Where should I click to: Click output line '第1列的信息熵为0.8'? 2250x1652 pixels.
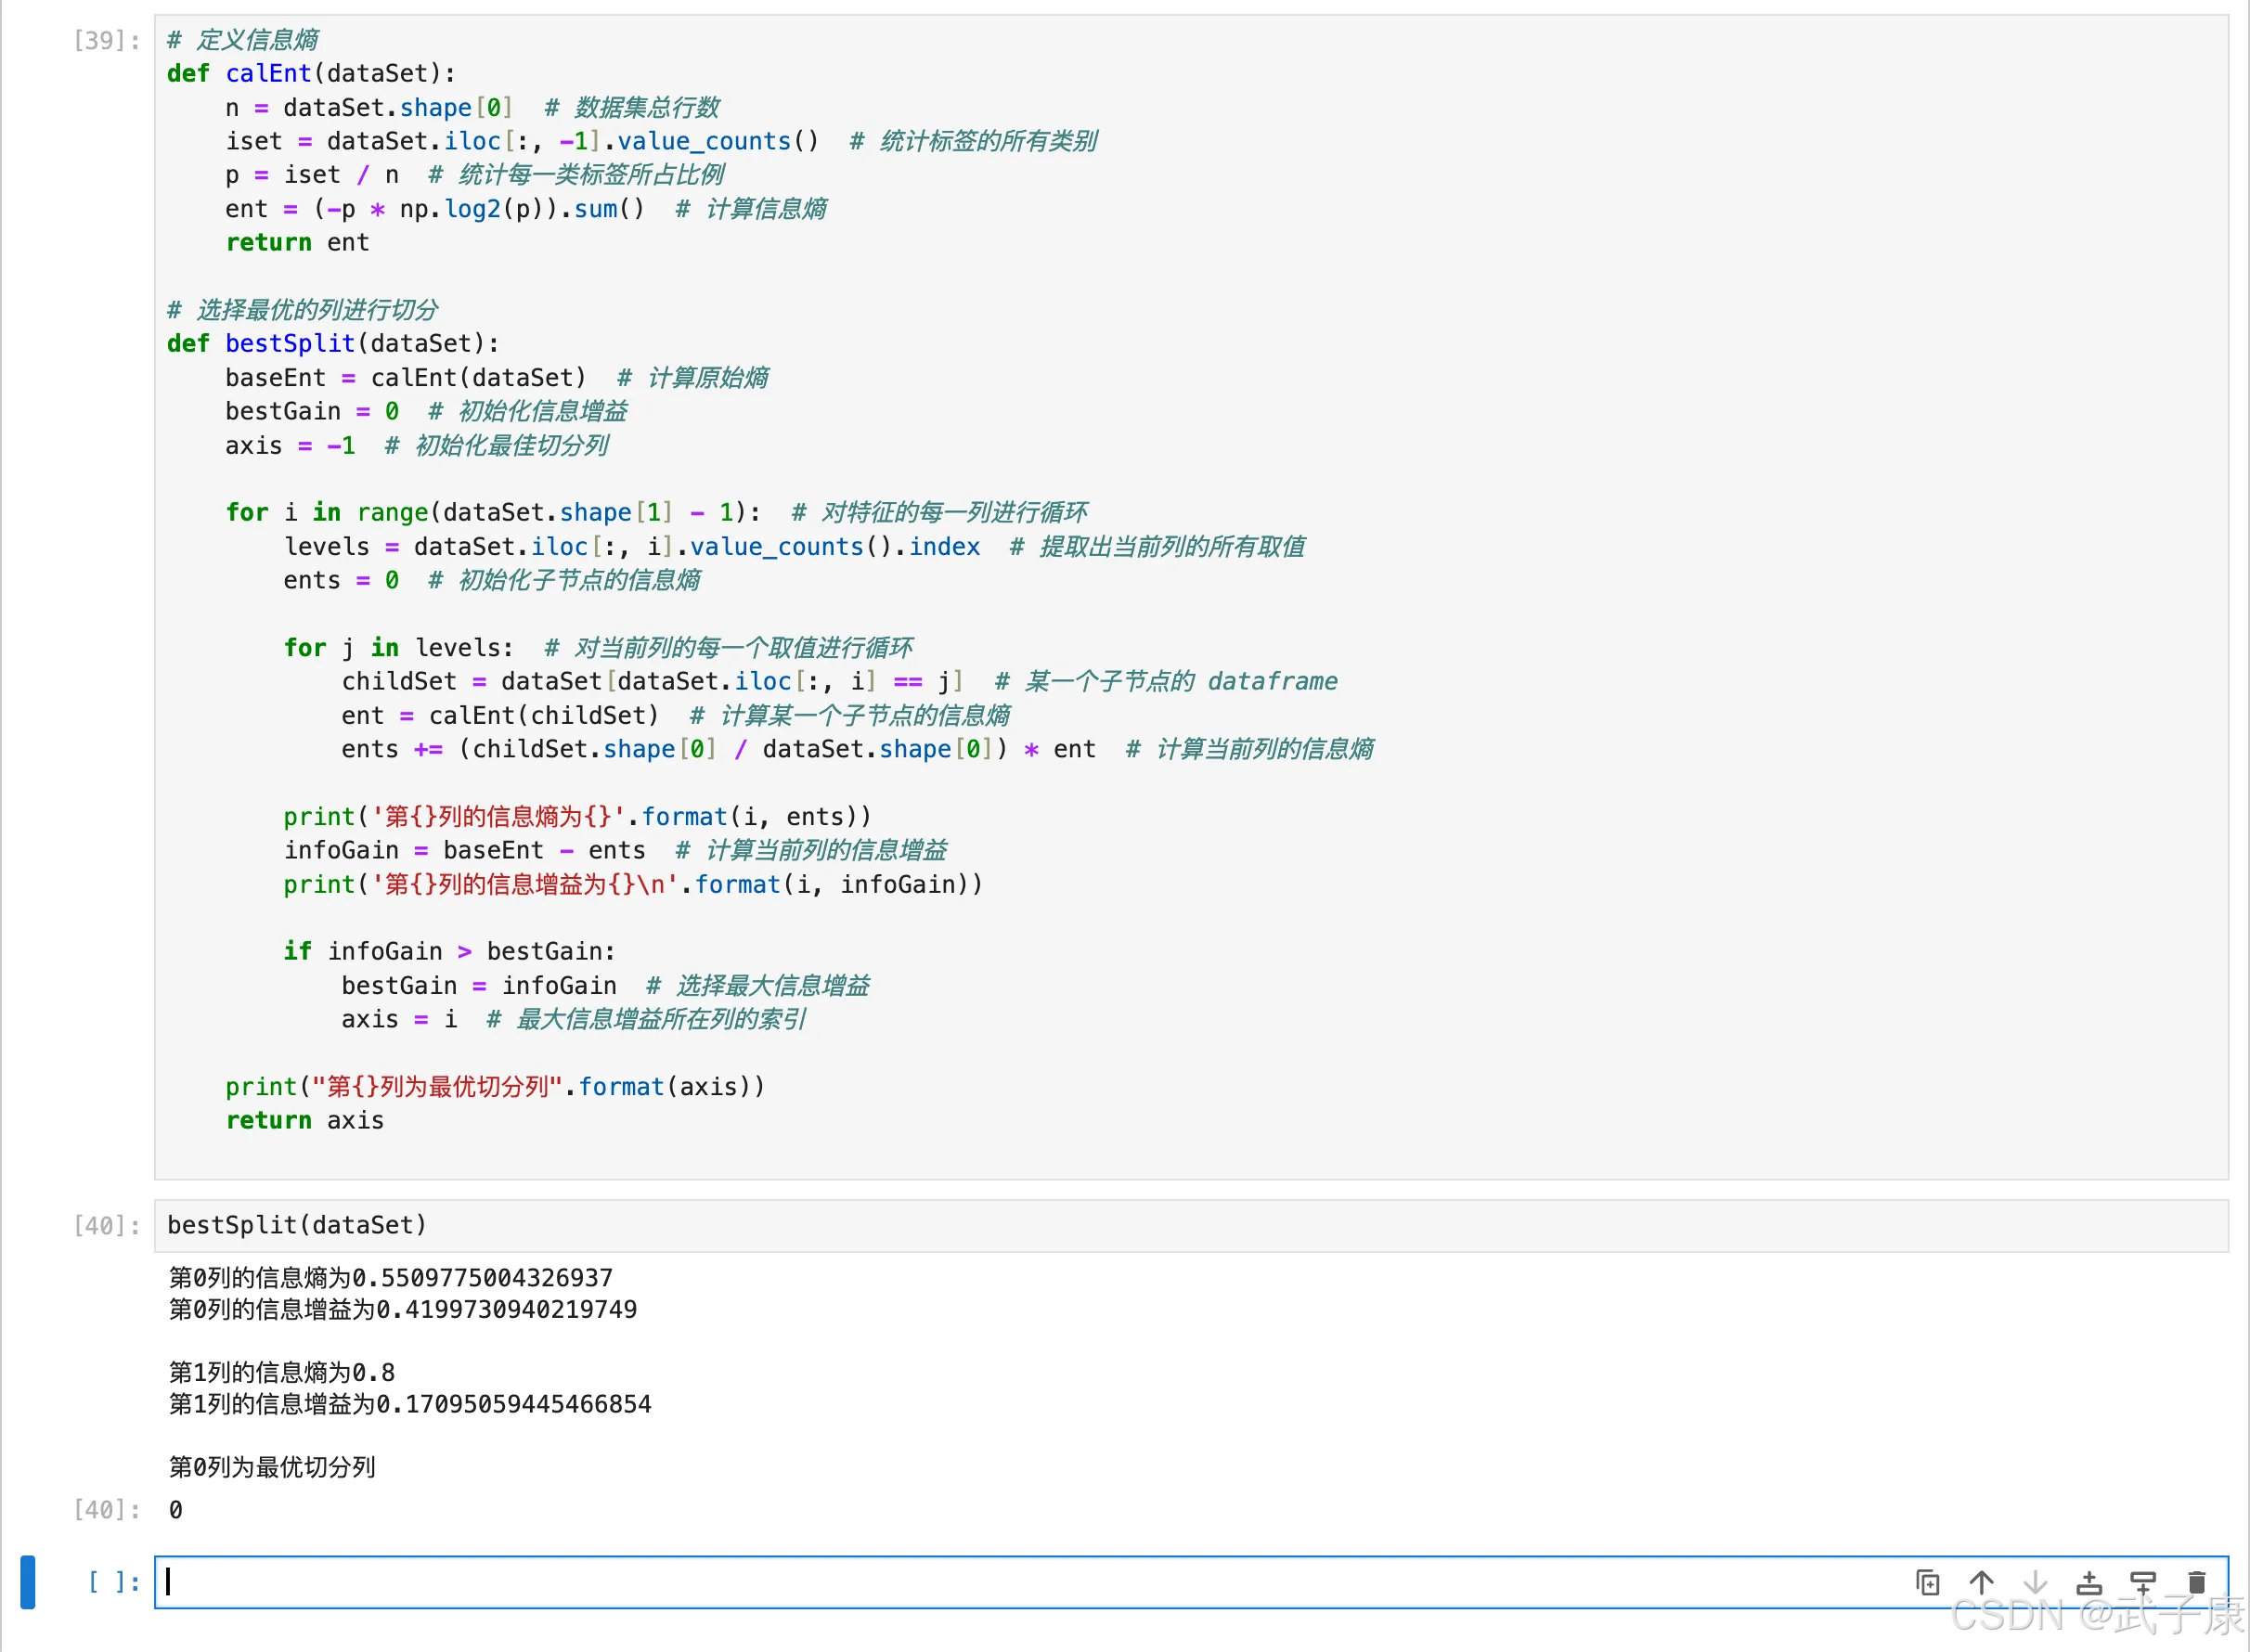click(x=282, y=1372)
